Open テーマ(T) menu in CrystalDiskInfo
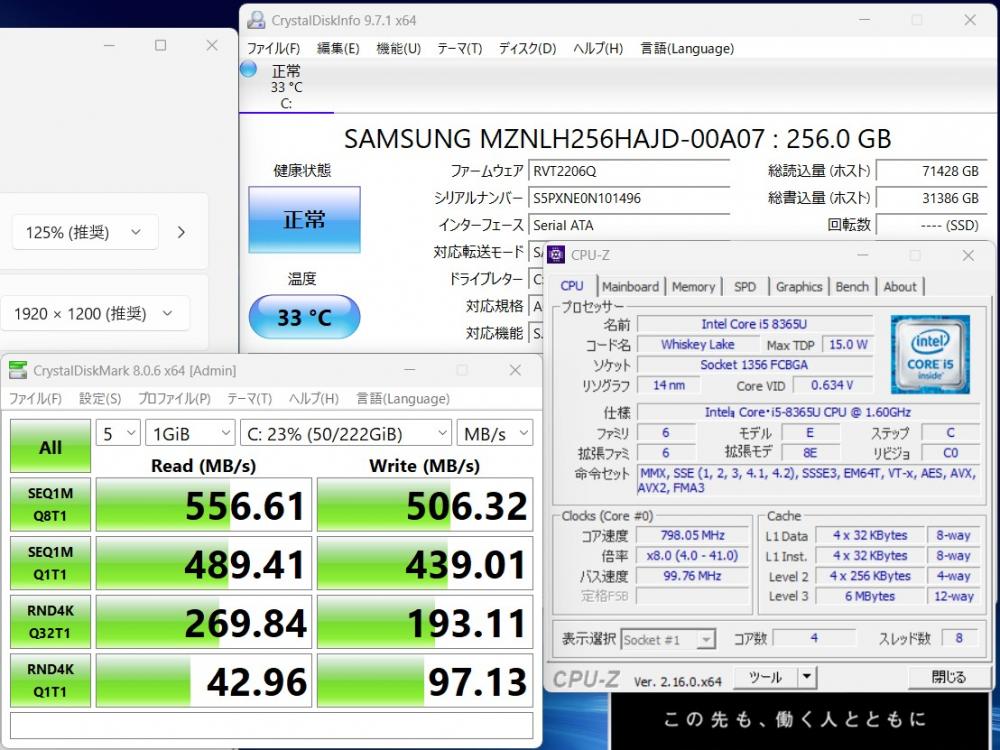 coord(459,48)
